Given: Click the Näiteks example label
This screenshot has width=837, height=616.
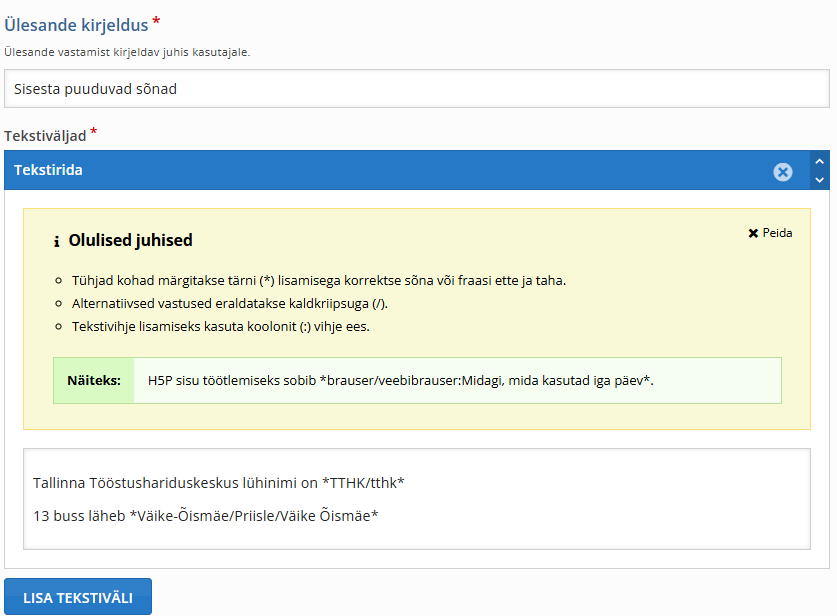Looking at the screenshot, I should pos(93,381).
